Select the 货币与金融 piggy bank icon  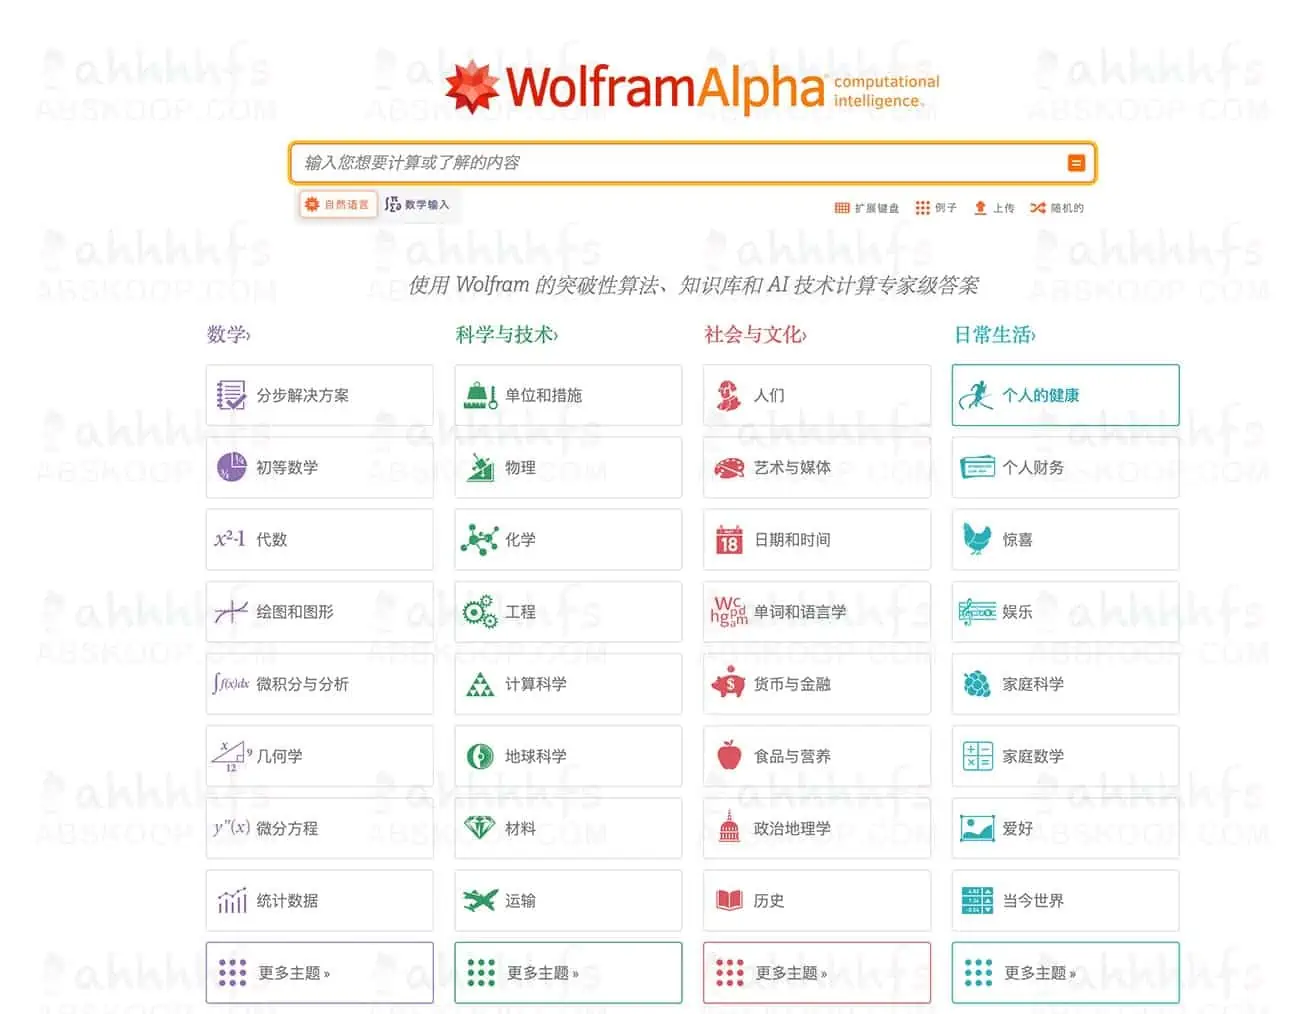coord(729,683)
